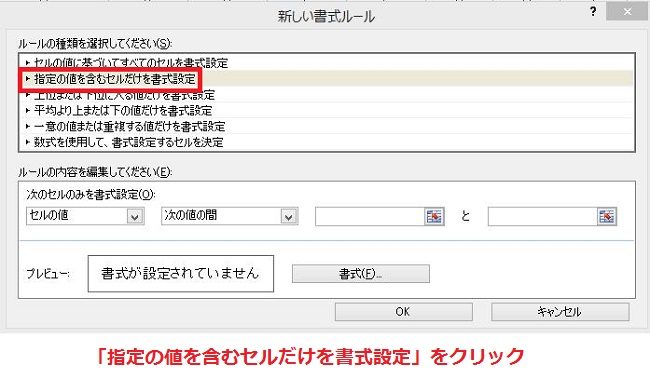This screenshot has width=650, height=386.
Task: Open the 'セルの値' dropdown
Action: (x=85, y=216)
